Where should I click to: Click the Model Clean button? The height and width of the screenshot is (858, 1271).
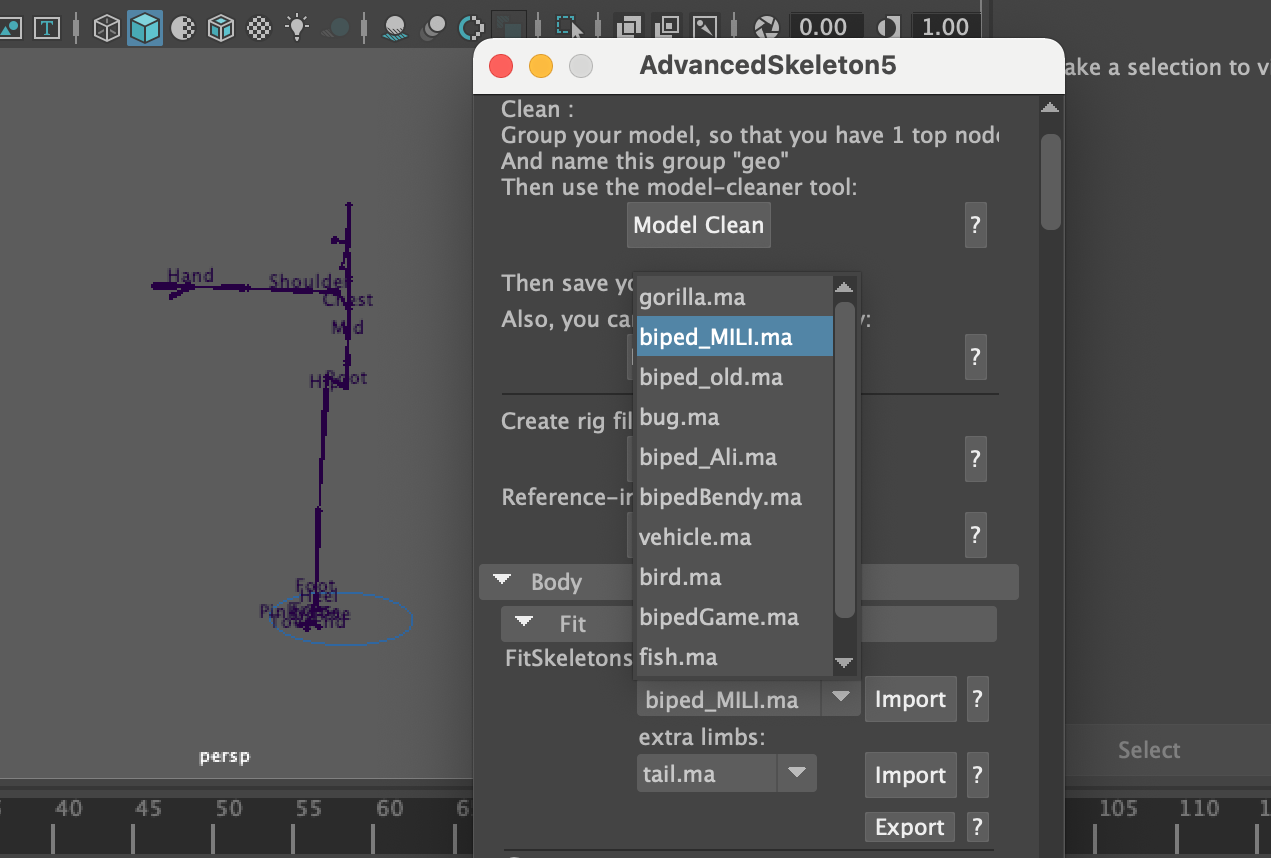699,226
